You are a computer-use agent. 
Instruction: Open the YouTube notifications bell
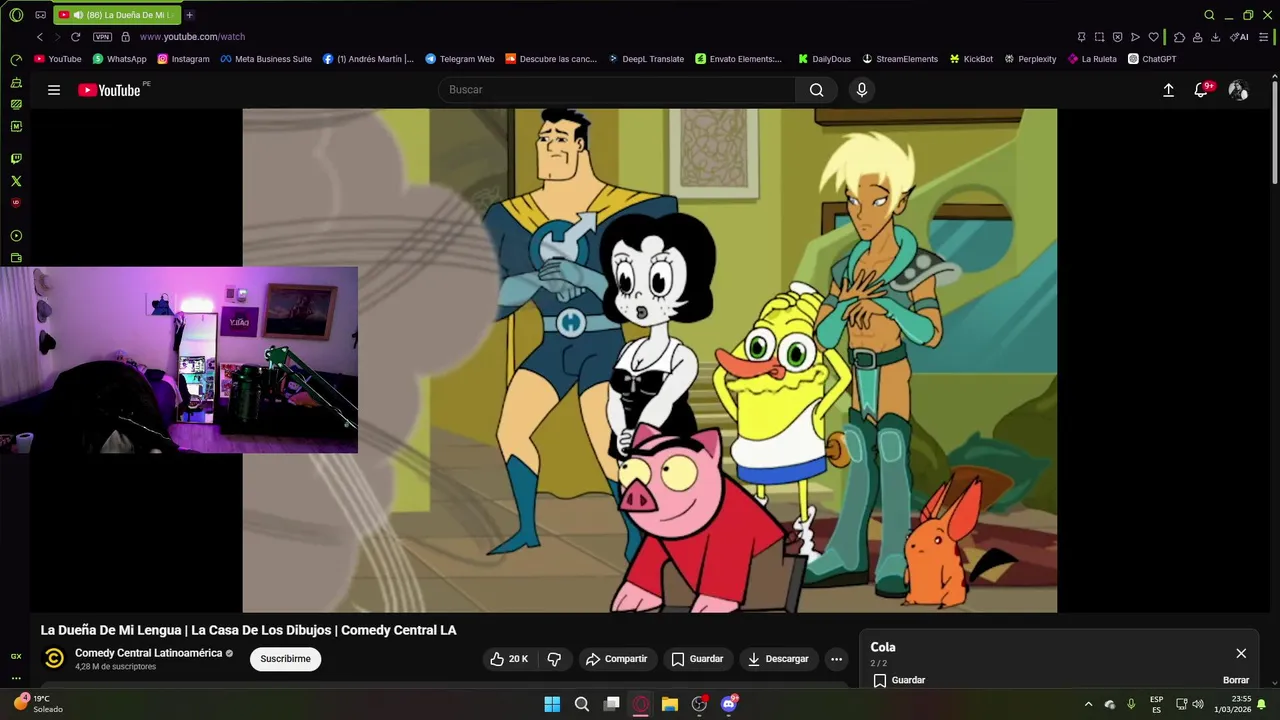point(1202,90)
